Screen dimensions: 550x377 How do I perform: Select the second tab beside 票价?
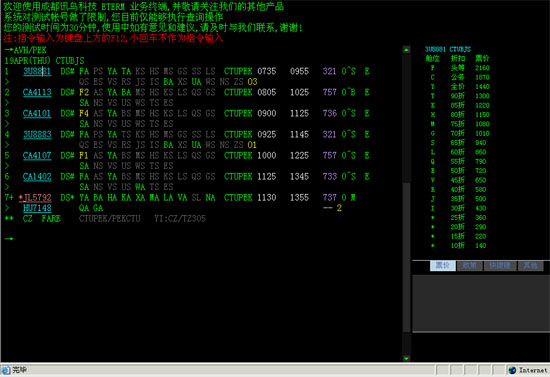[x=470, y=265]
